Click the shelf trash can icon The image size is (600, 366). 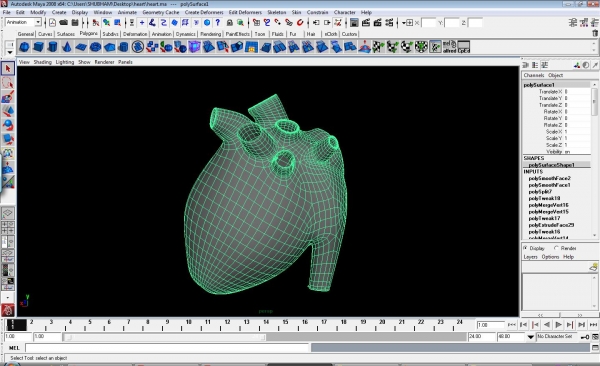coord(595,33)
